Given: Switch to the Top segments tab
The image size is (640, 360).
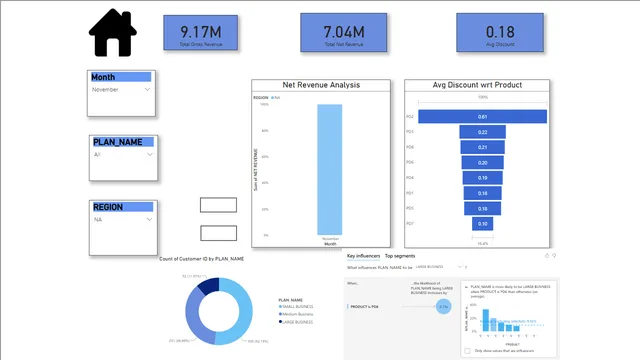Looking at the screenshot, I should (x=400, y=256).
